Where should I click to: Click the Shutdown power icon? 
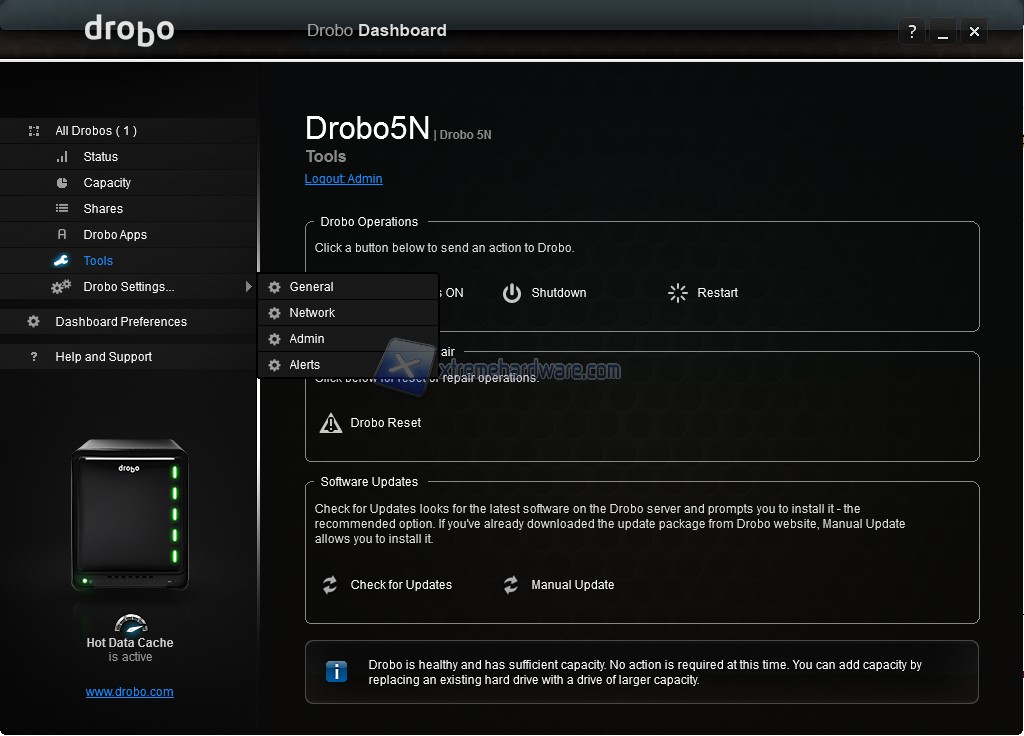(x=512, y=293)
